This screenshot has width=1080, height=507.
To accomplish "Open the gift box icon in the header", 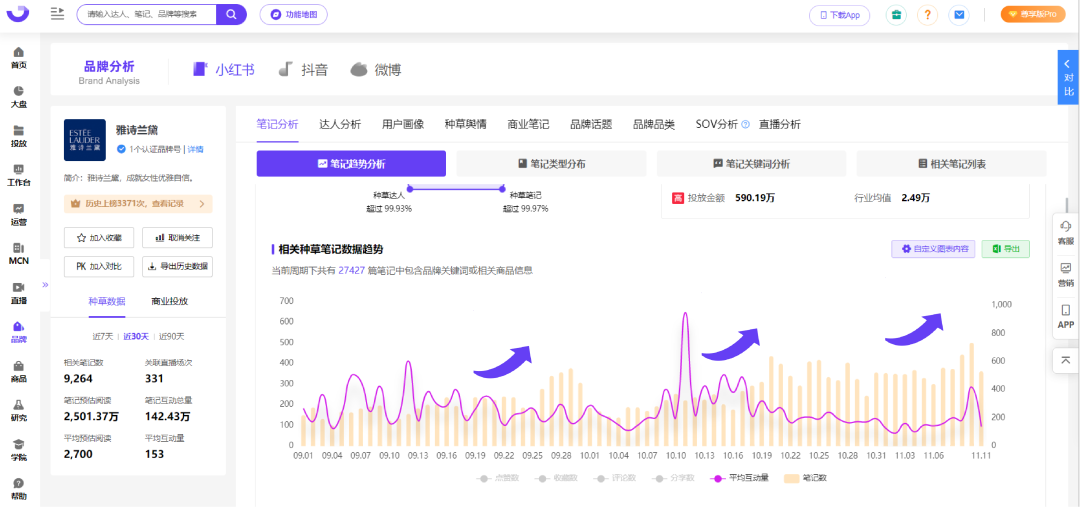I will pyautogui.click(x=896, y=14).
